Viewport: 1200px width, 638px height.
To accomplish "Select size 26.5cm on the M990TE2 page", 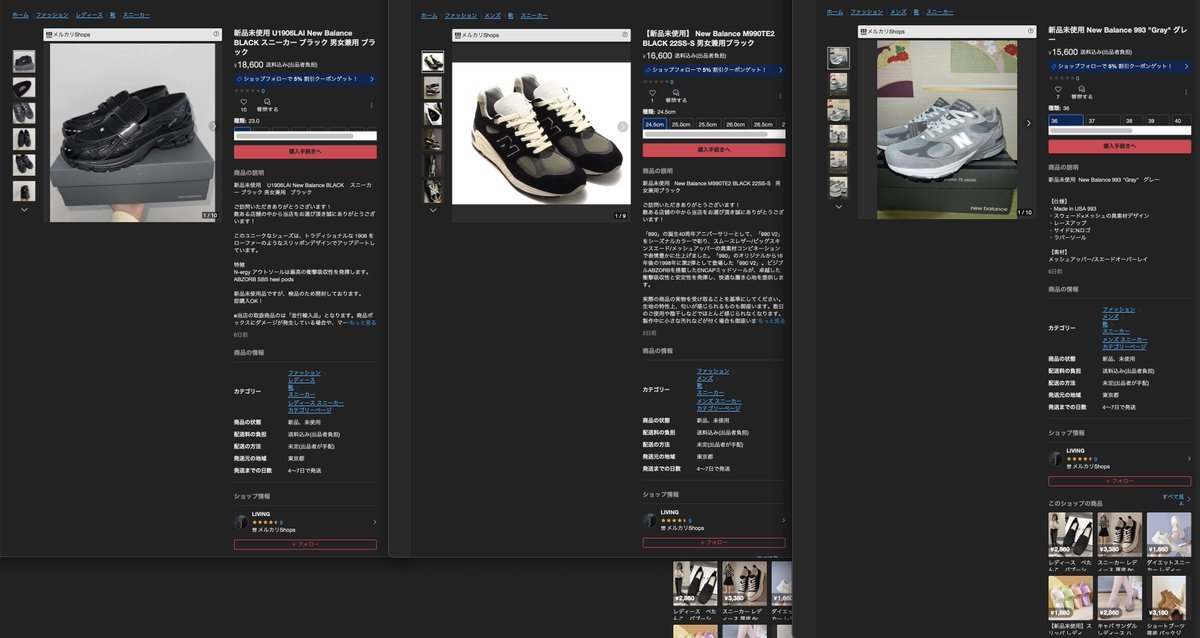I will point(762,125).
